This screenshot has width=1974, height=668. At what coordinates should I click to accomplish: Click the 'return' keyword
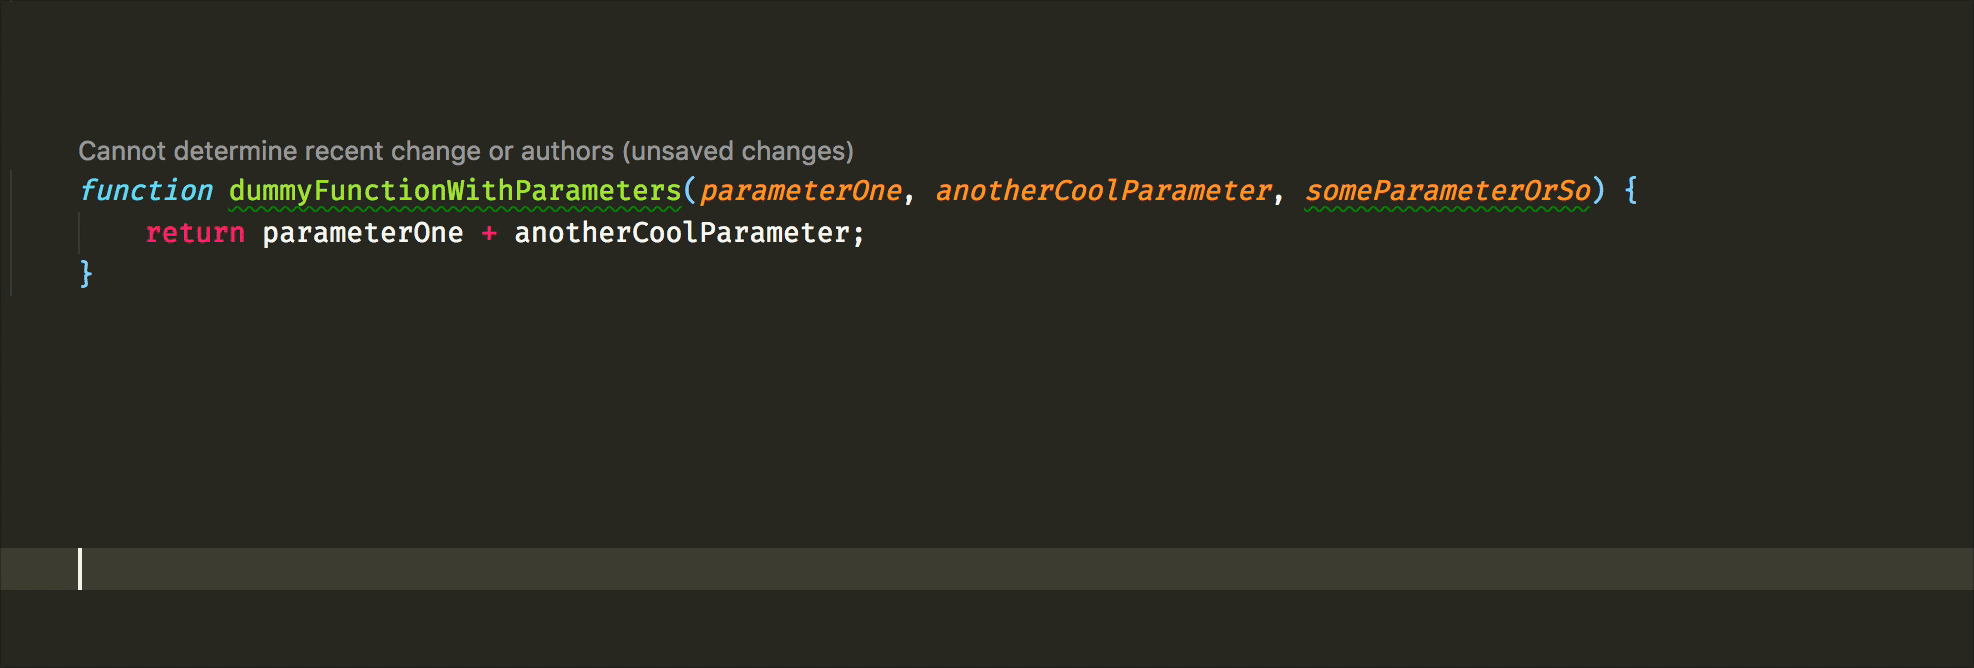[x=195, y=233]
